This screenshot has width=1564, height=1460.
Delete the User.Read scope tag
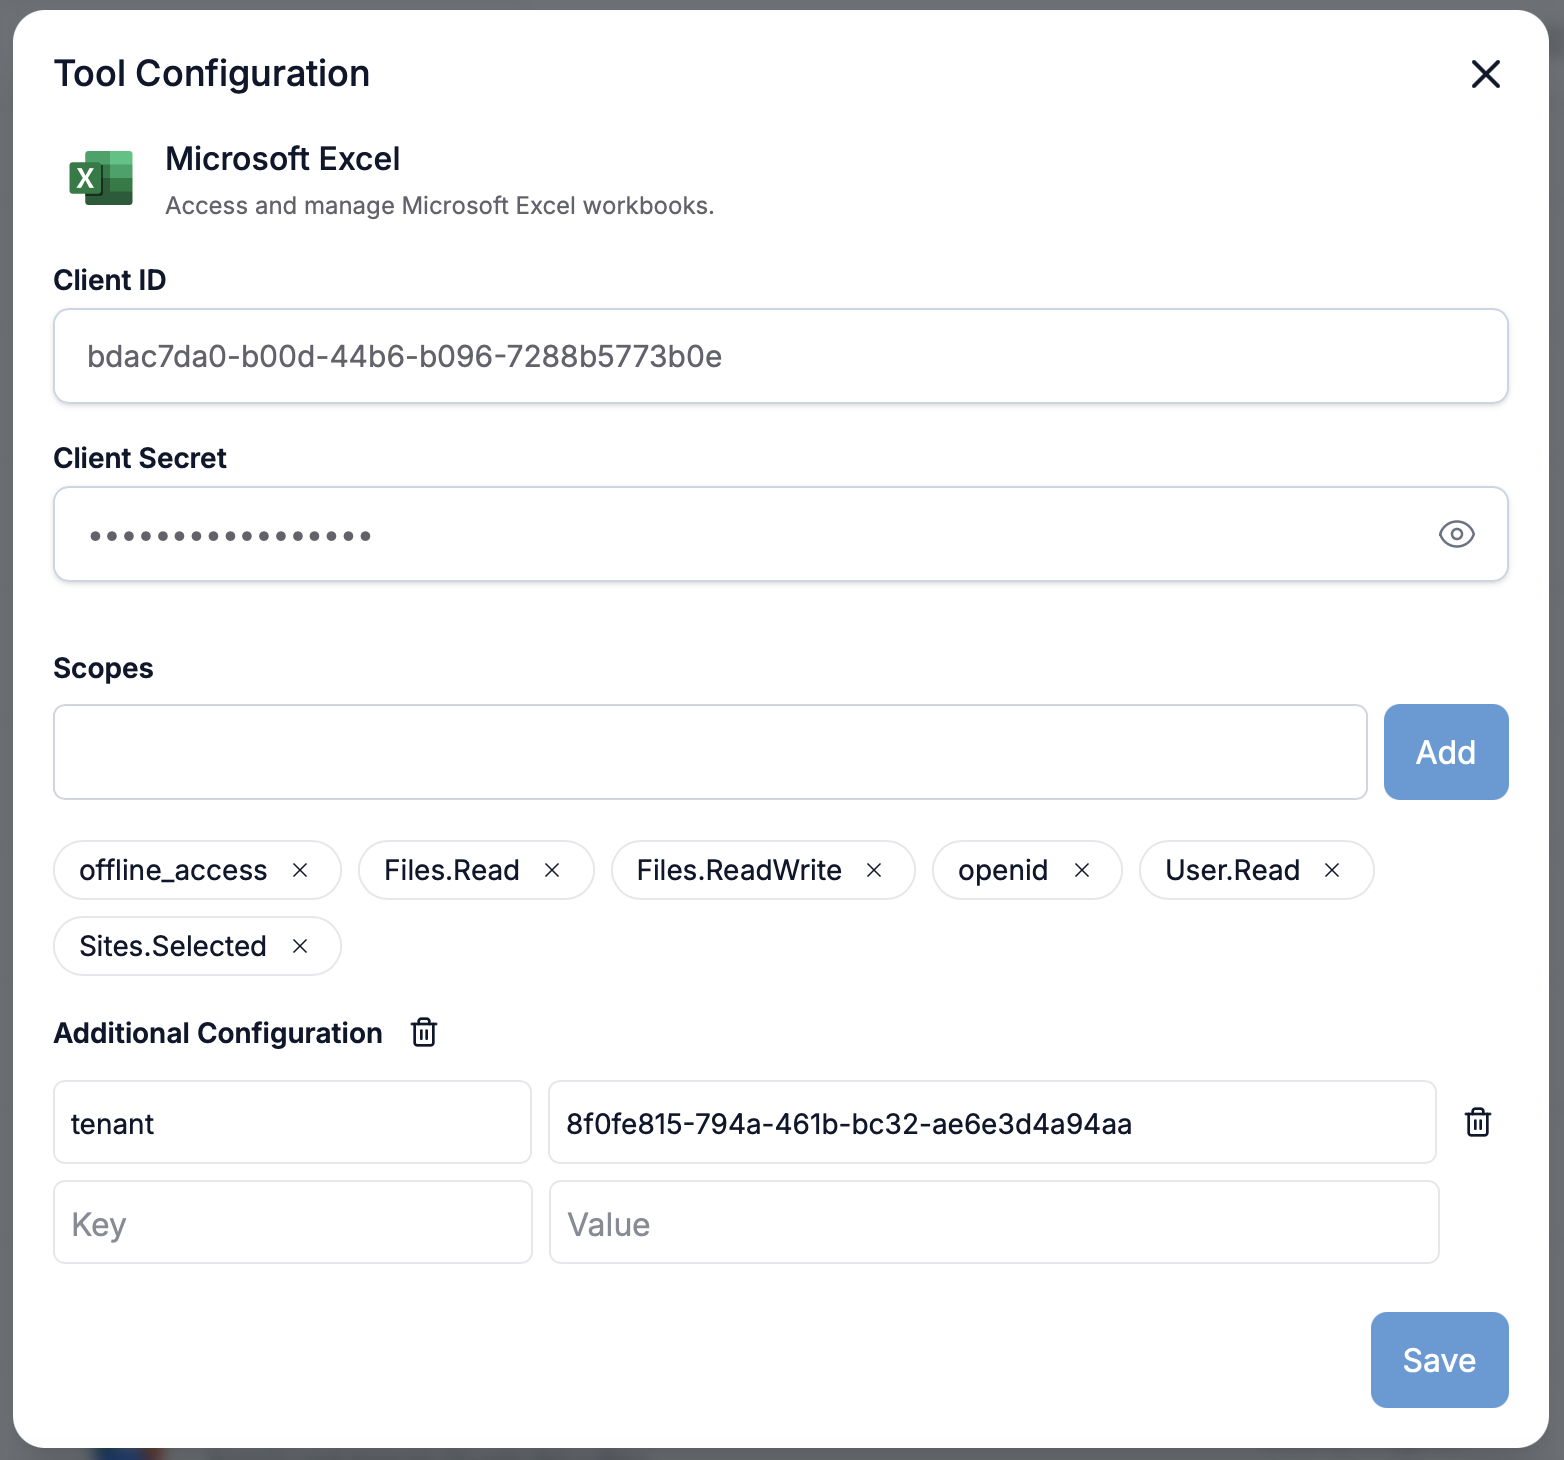tap(1332, 871)
